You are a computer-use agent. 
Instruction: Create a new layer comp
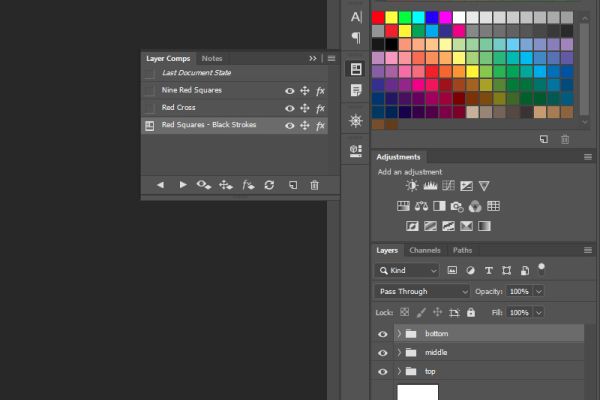point(293,185)
